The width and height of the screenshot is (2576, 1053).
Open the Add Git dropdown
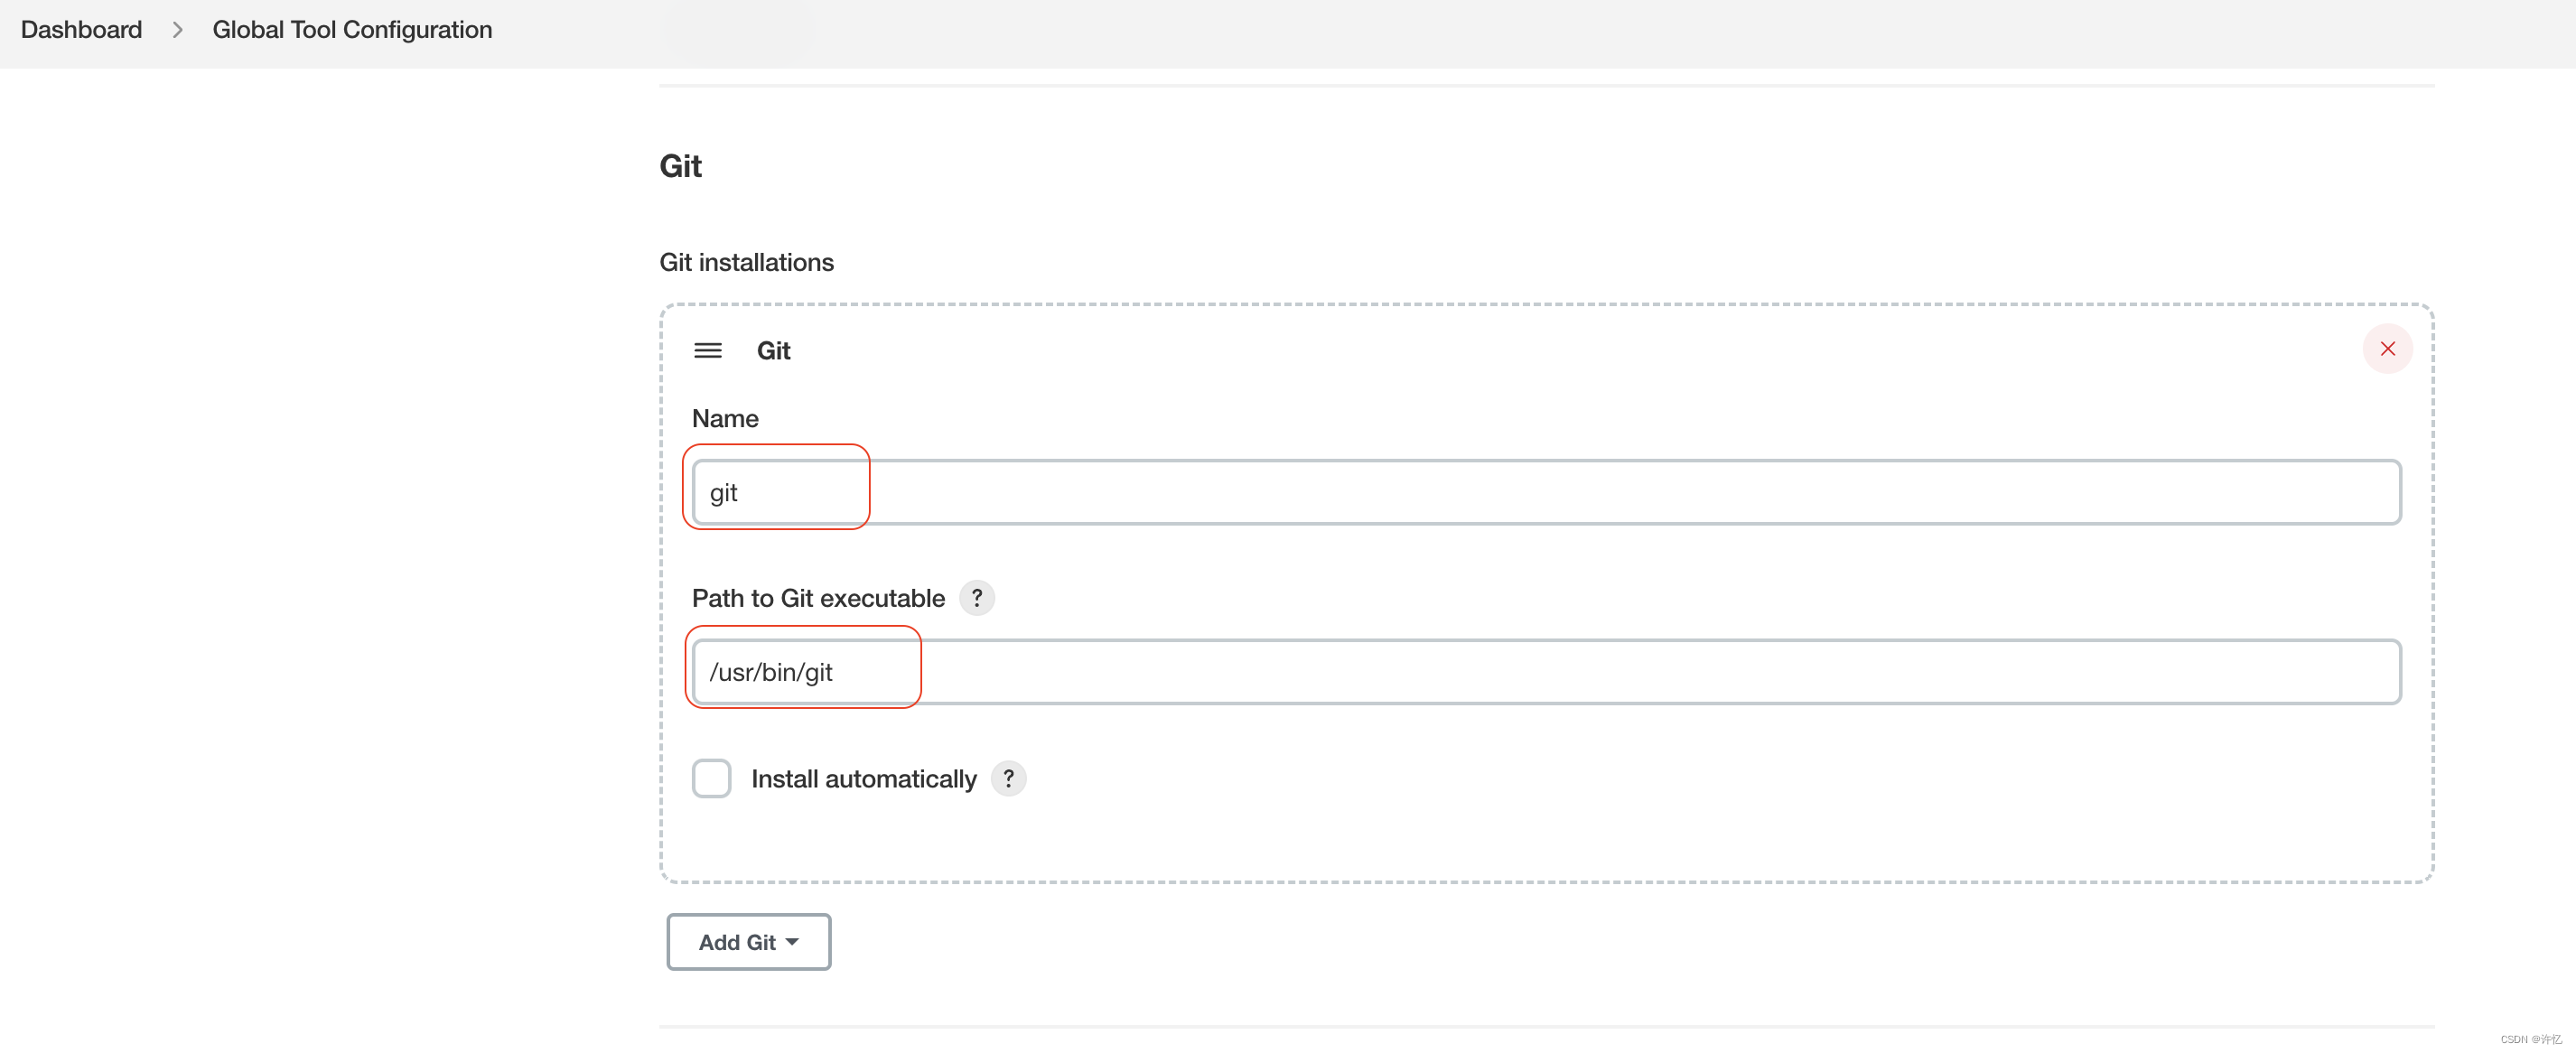coord(748,941)
